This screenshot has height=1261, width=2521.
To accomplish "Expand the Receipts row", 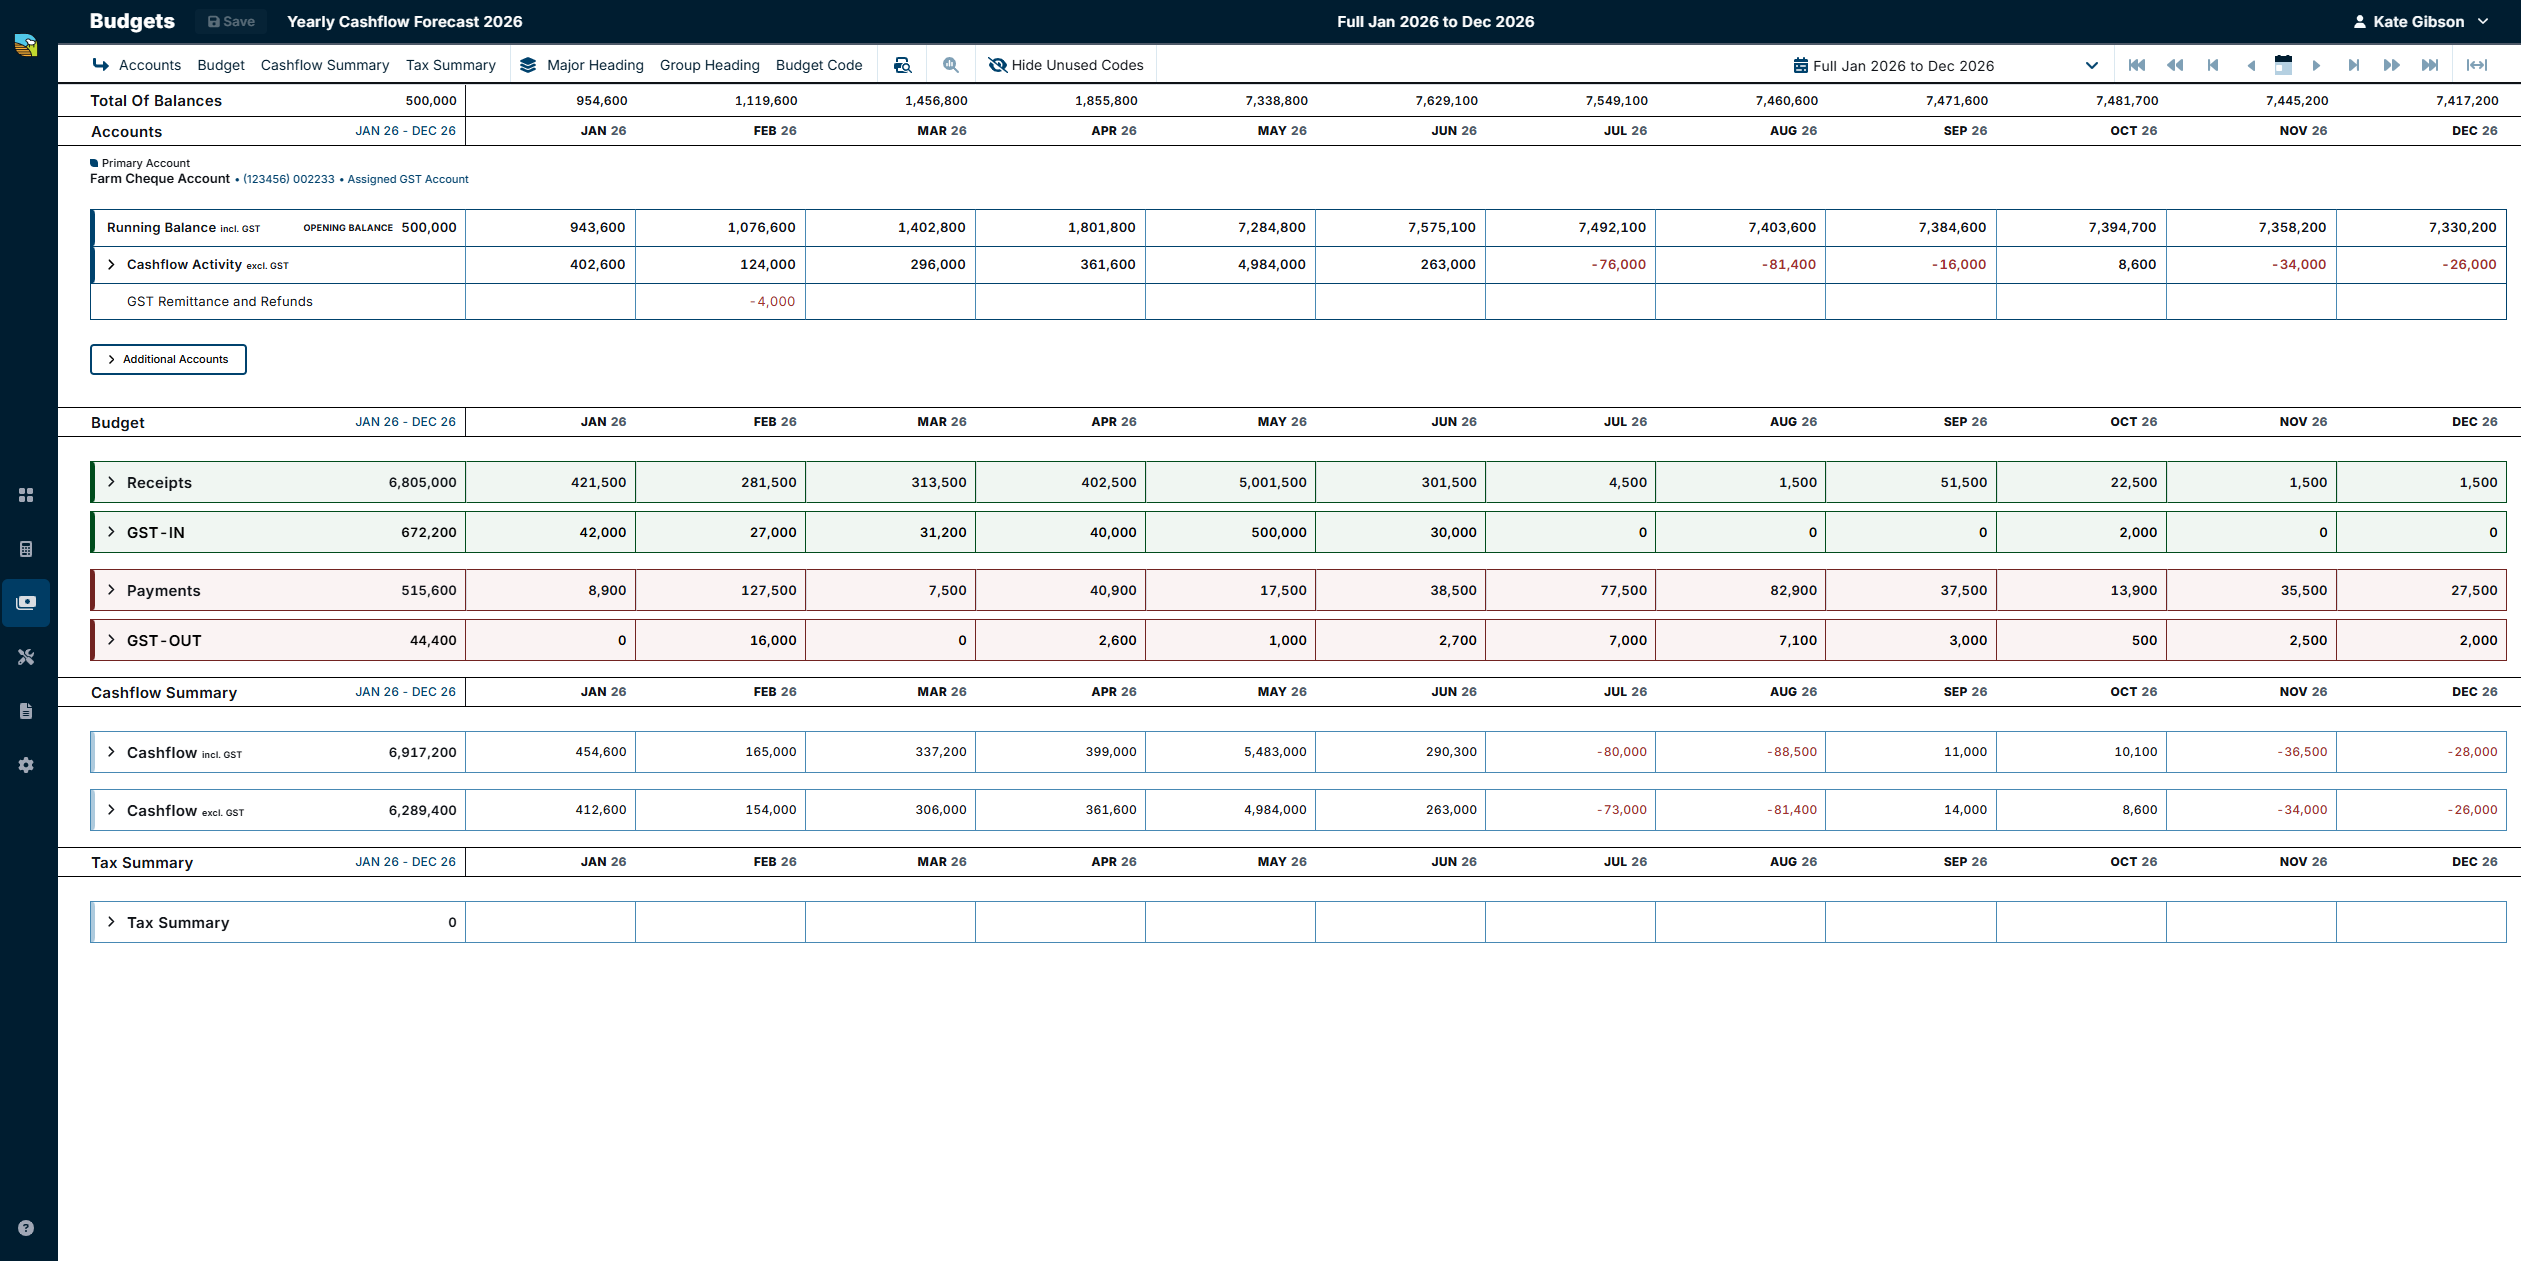I will pos(111,482).
